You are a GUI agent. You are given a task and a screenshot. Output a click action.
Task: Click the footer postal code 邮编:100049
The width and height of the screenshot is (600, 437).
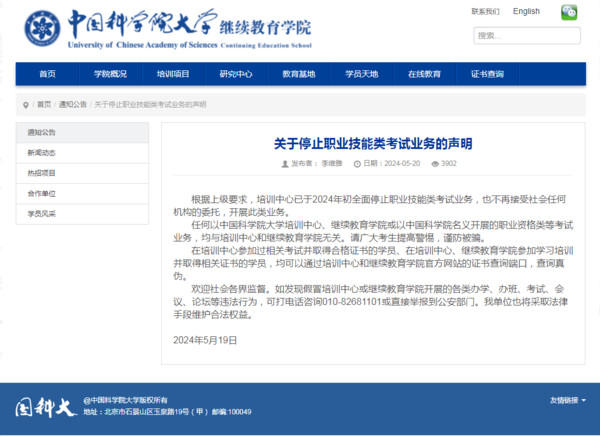tap(232, 412)
